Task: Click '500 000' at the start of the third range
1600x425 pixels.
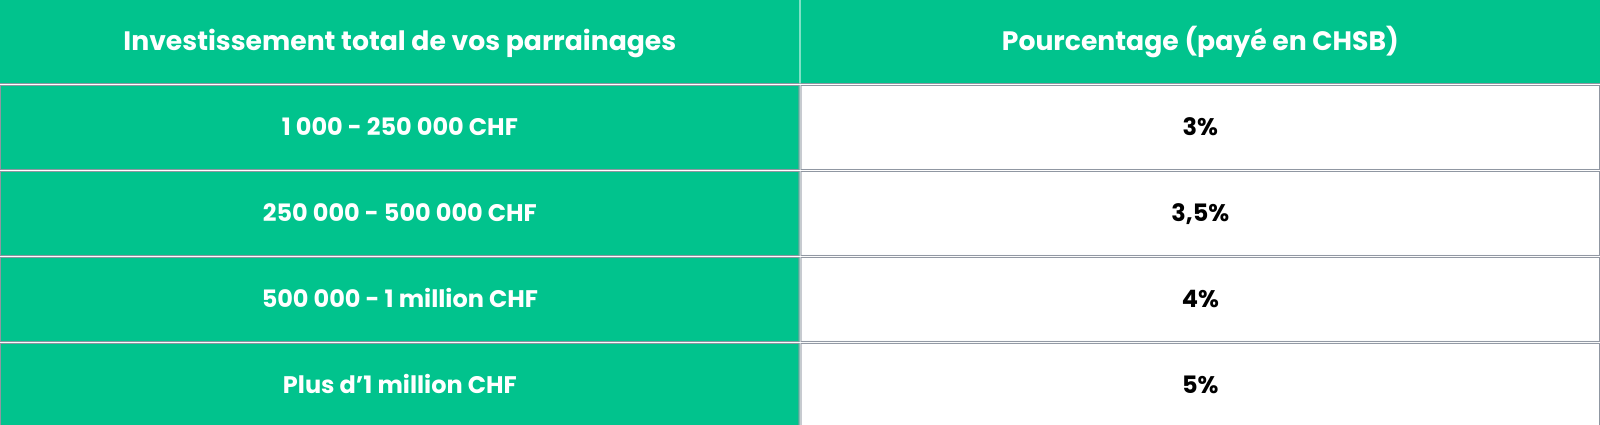Action: coord(311,299)
